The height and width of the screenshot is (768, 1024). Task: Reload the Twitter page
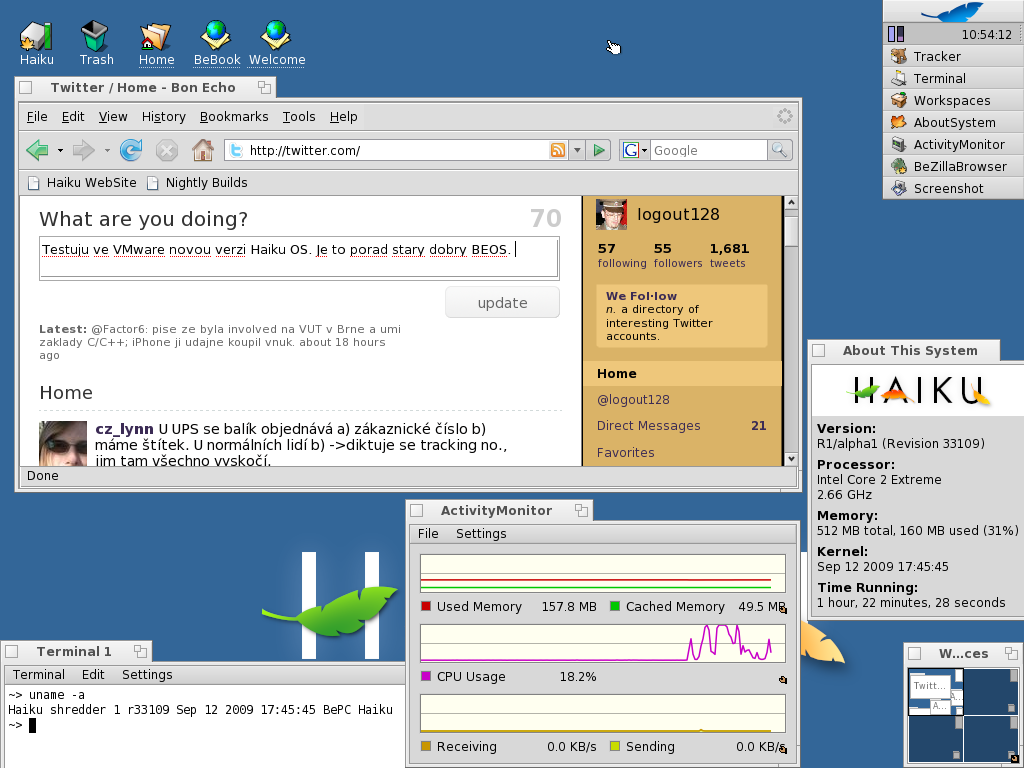[x=131, y=150]
